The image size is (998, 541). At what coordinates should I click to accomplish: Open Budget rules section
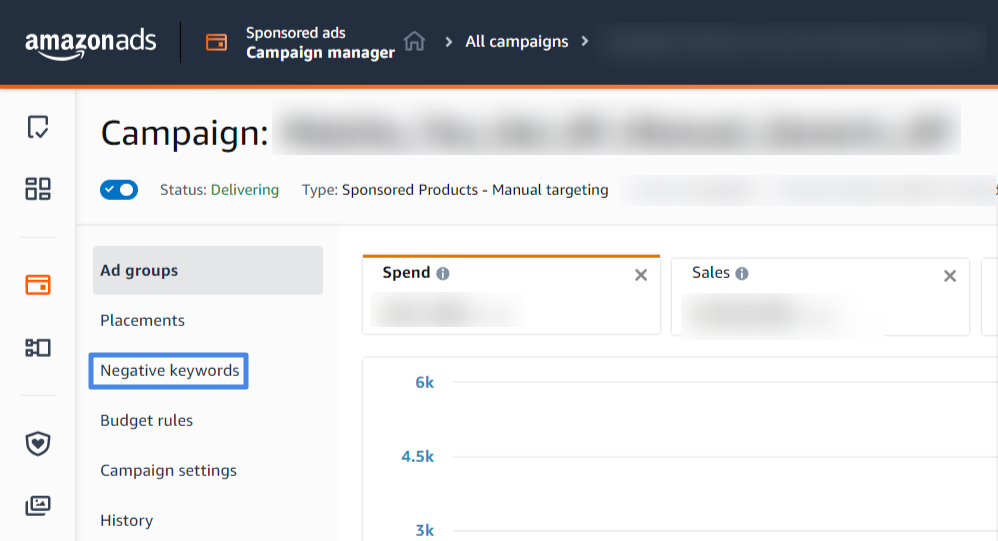(146, 420)
